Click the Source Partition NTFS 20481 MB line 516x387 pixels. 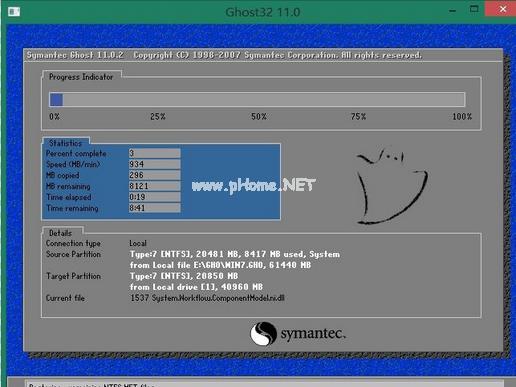point(235,254)
